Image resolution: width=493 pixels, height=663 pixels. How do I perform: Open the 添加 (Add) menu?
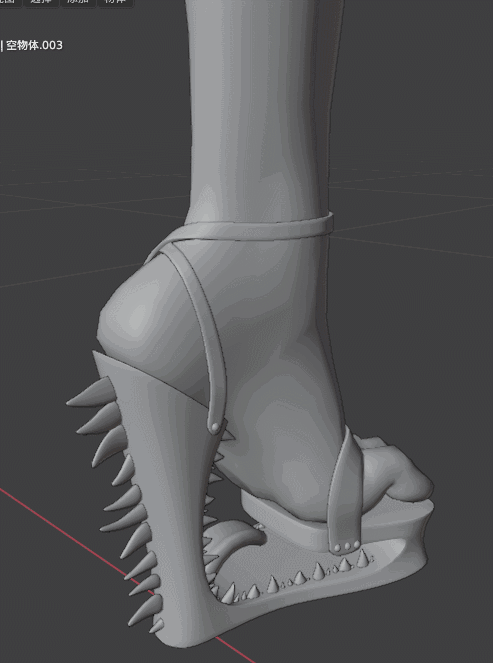(x=78, y=2)
